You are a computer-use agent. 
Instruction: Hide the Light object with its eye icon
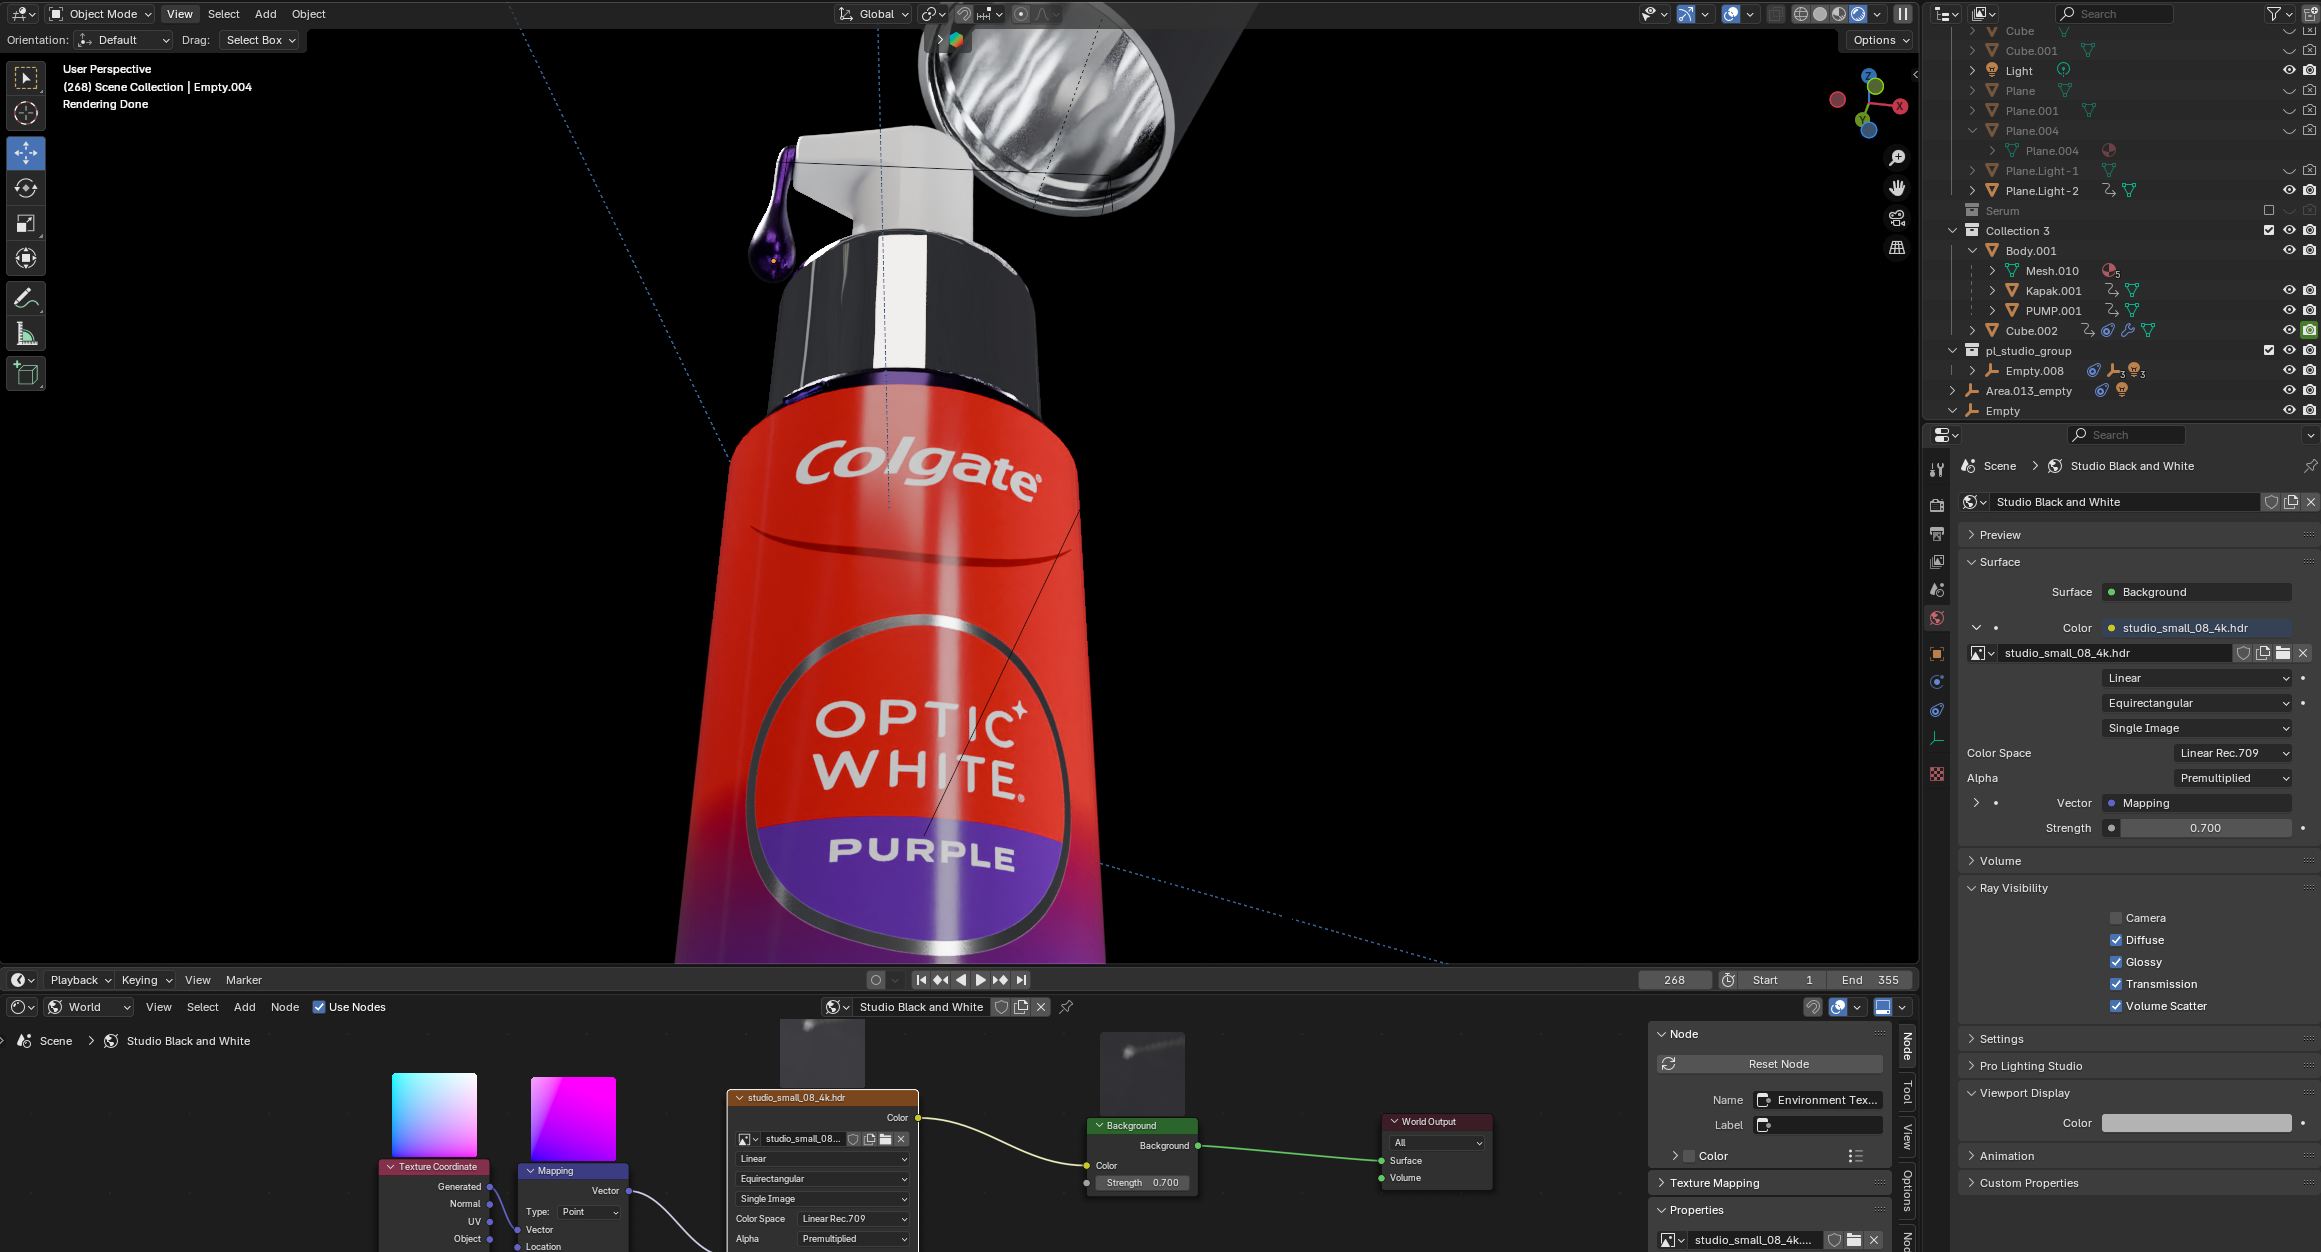pos(2288,70)
